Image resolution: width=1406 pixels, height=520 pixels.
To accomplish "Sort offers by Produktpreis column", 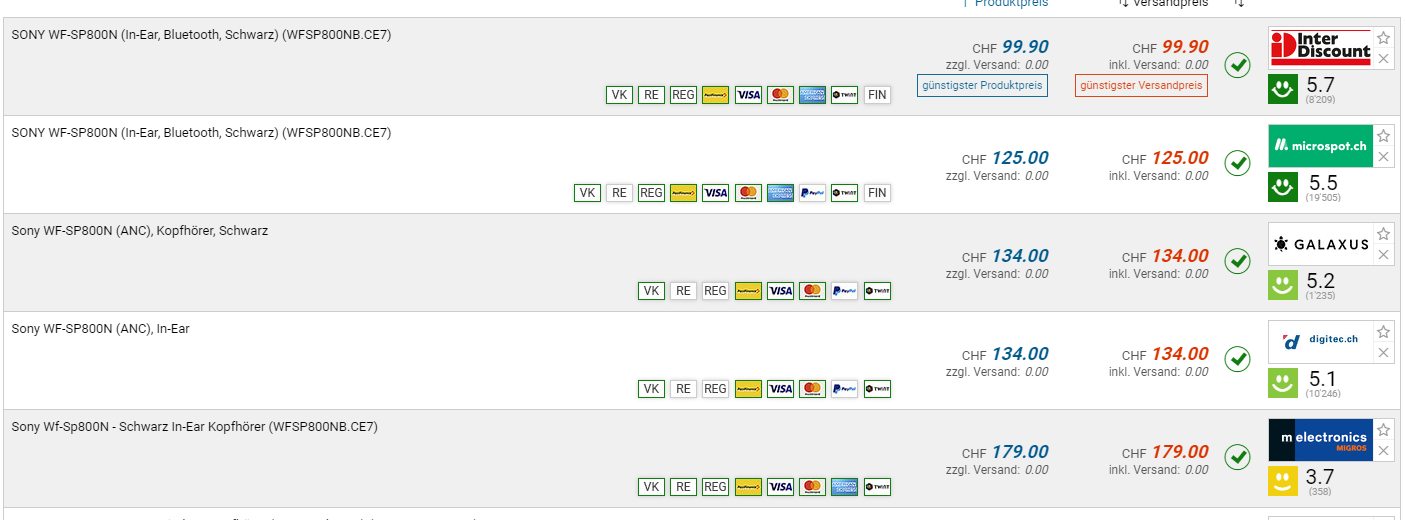I will coord(1010,3).
